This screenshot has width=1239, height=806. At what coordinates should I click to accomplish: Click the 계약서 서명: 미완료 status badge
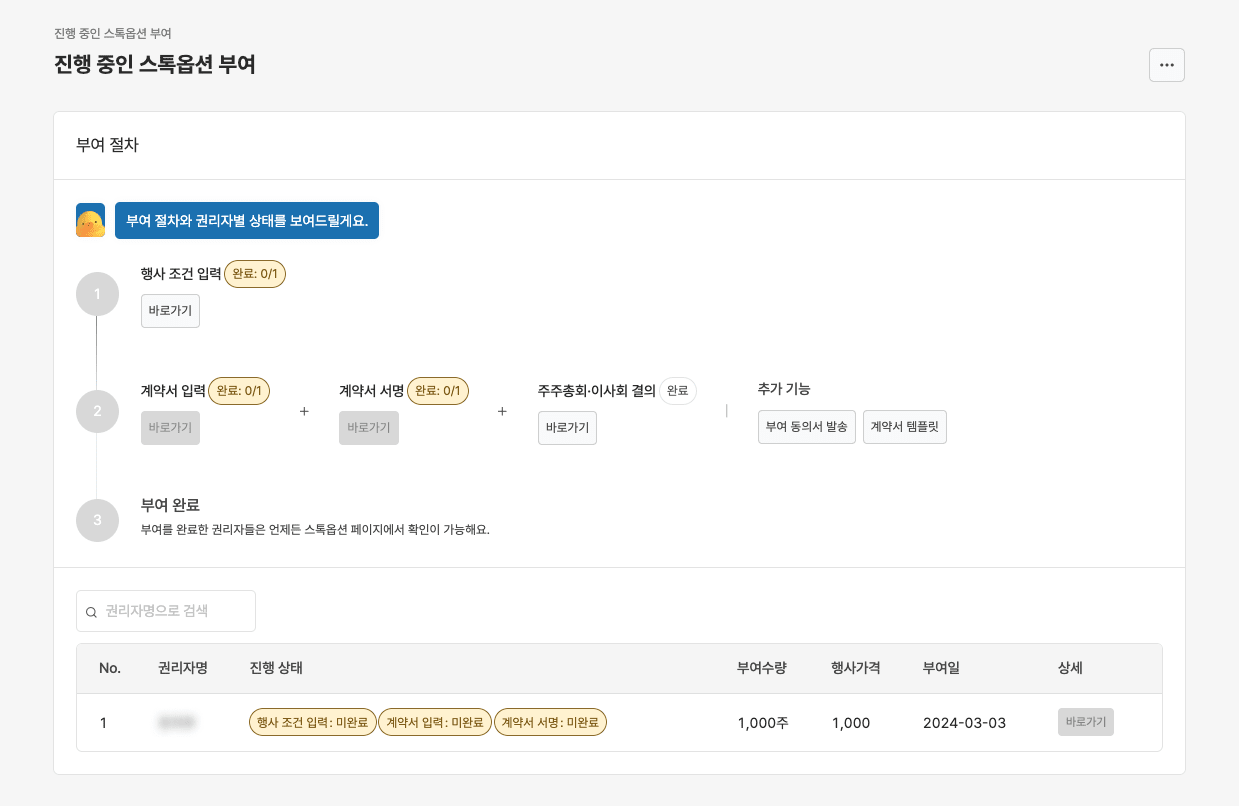click(x=550, y=722)
